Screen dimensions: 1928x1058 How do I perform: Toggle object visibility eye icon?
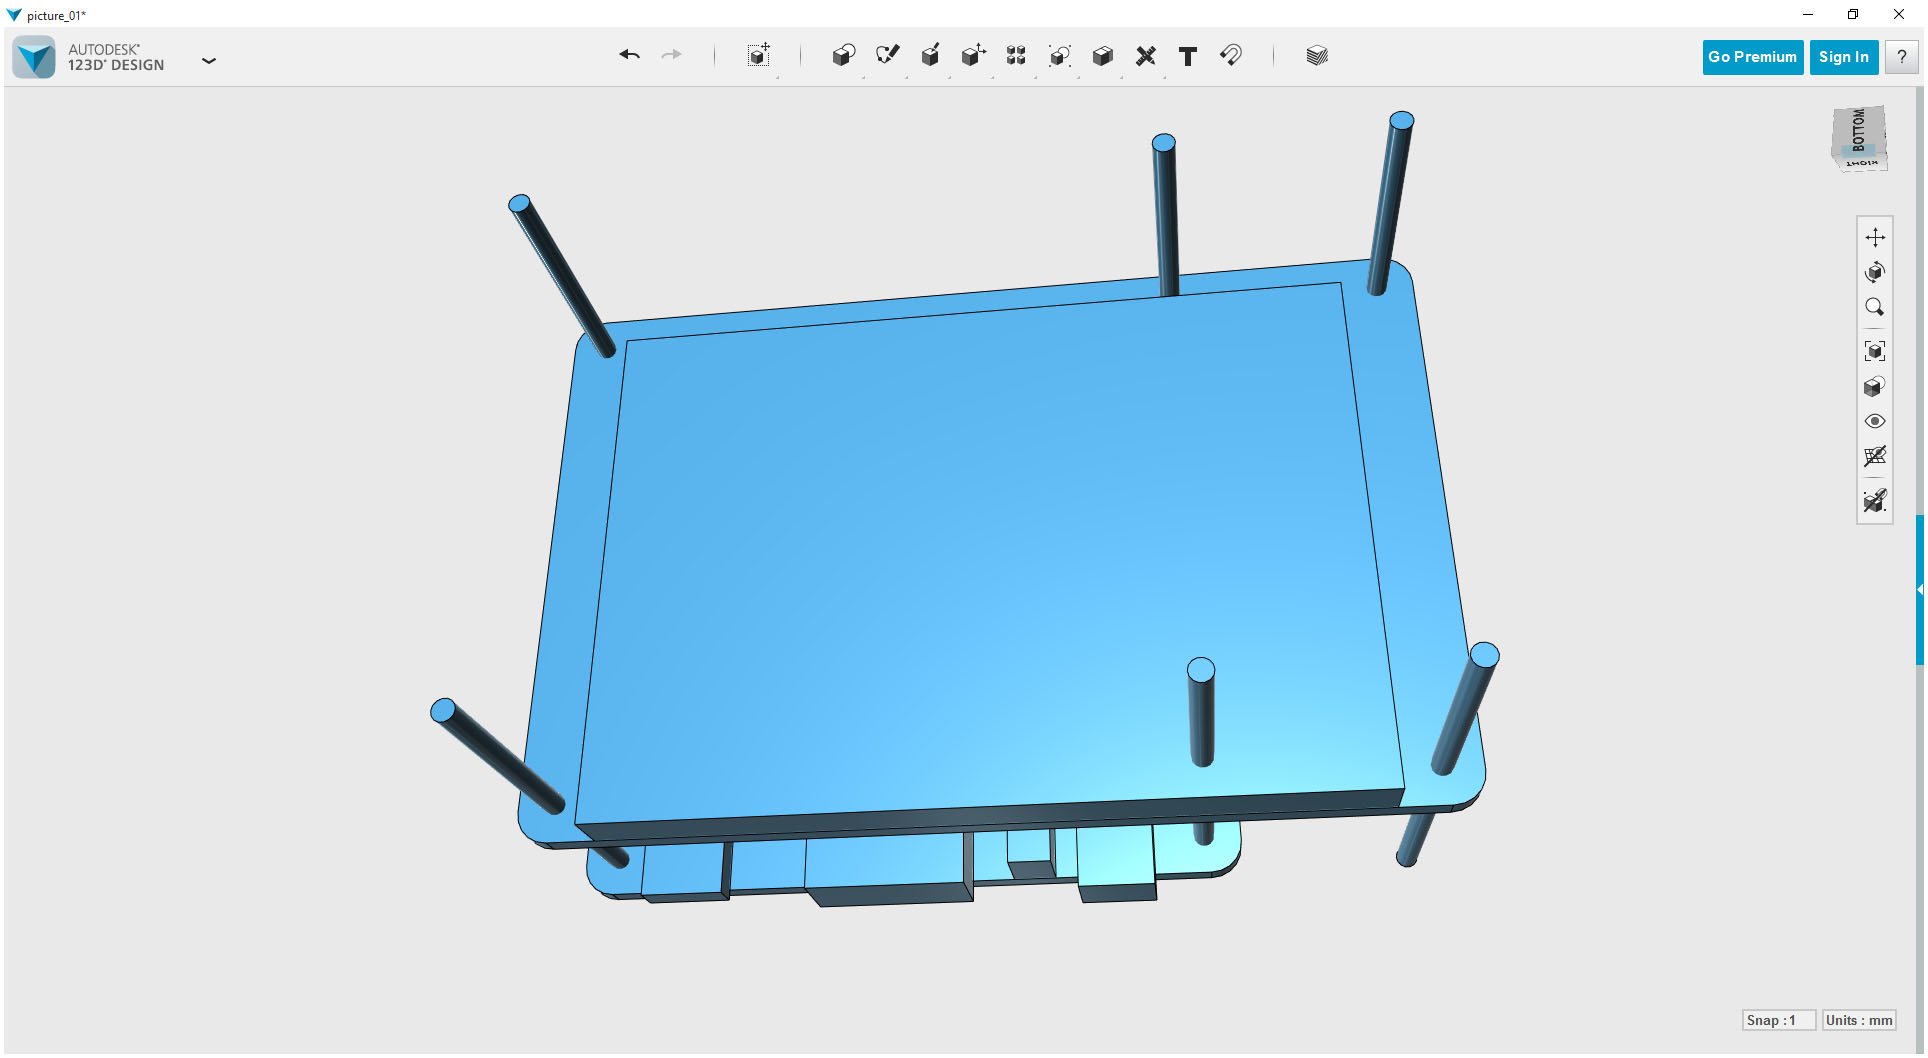point(1875,421)
